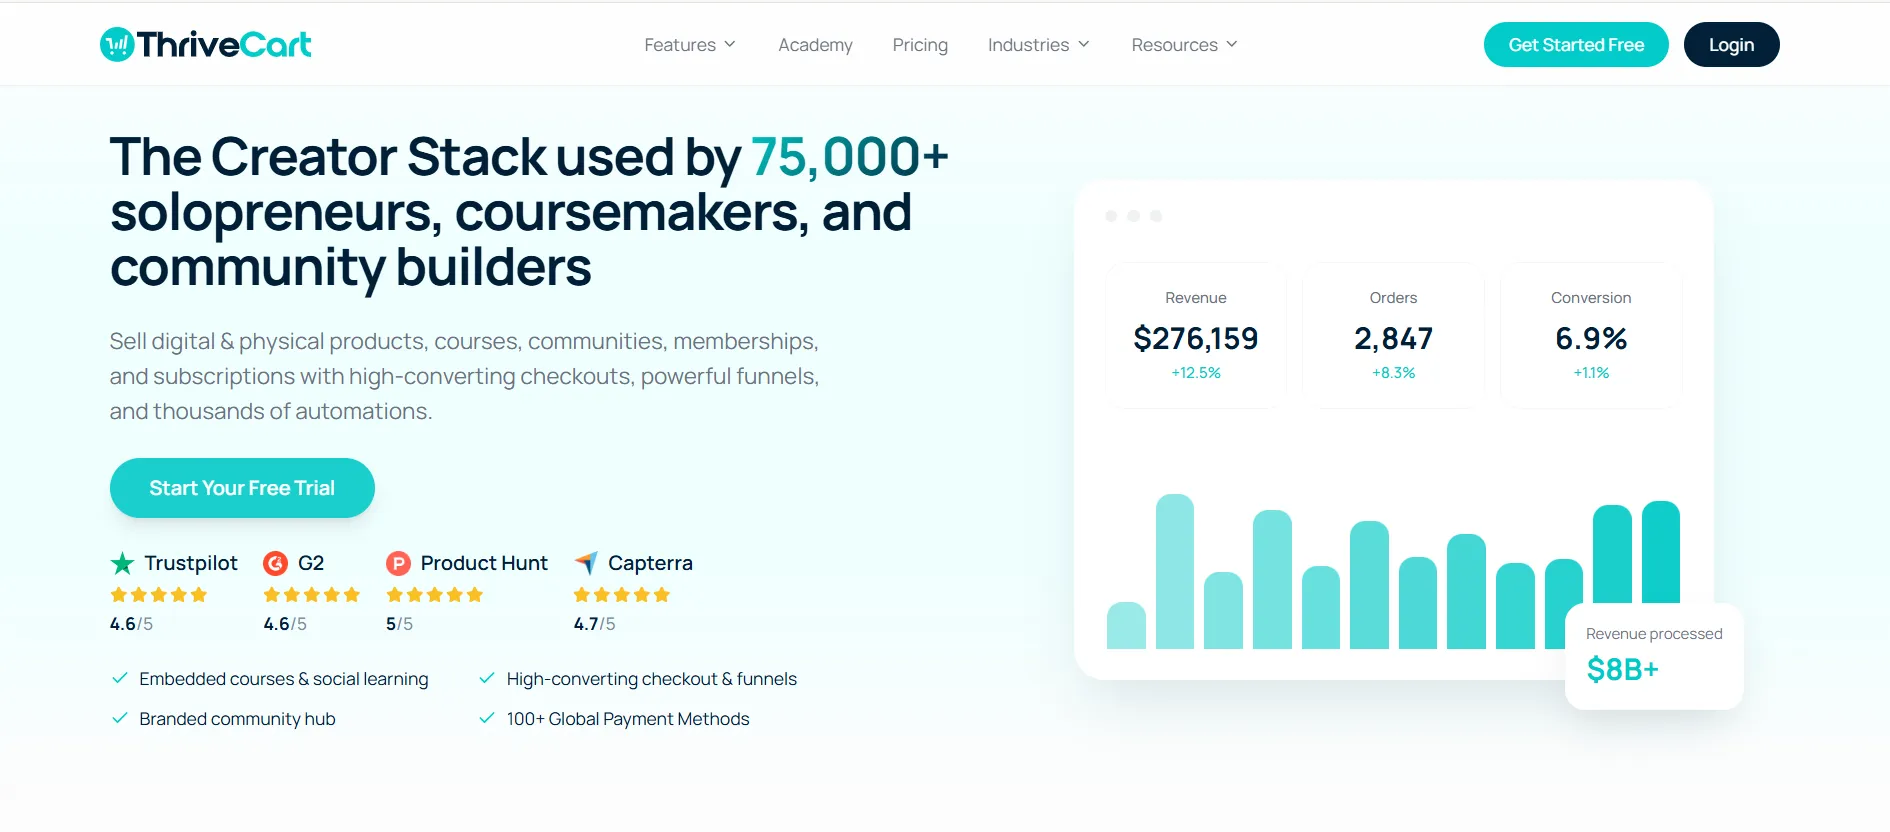The height and width of the screenshot is (832, 1890).
Task: Click the Product Hunt five-star rating row
Action: pyautogui.click(x=434, y=595)
